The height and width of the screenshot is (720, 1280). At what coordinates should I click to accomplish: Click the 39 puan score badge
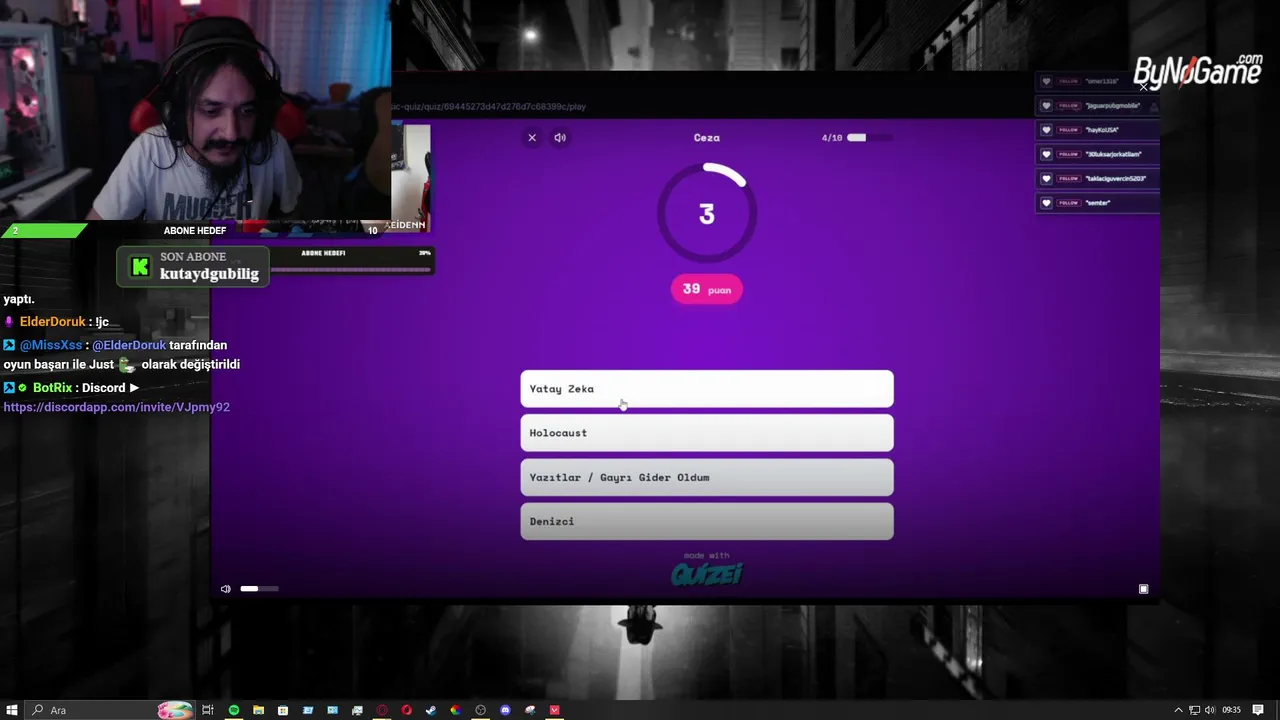tap(707, 289)
